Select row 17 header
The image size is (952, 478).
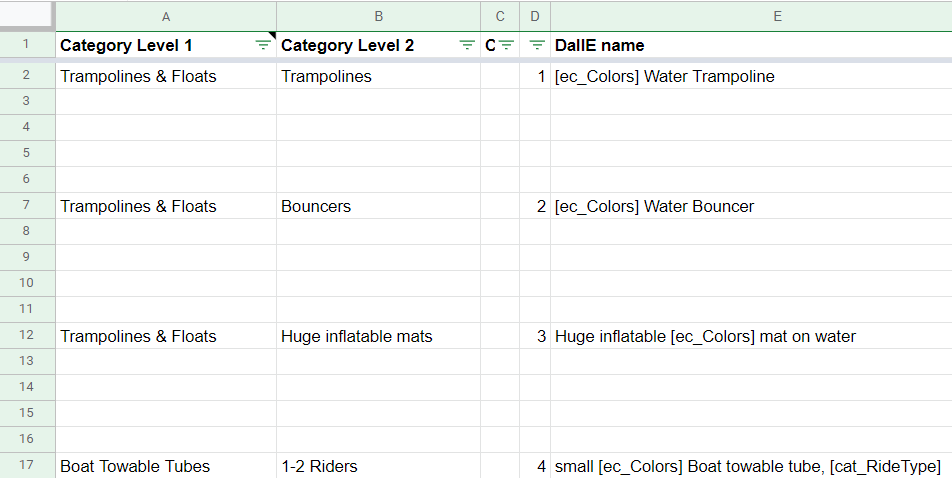(27, 465)
